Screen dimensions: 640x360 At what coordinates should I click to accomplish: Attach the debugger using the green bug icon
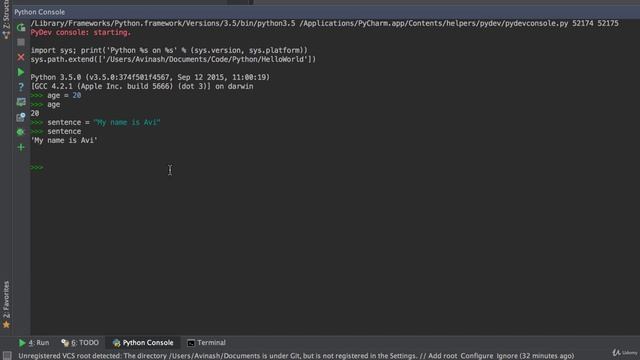[x=20, y=132]
